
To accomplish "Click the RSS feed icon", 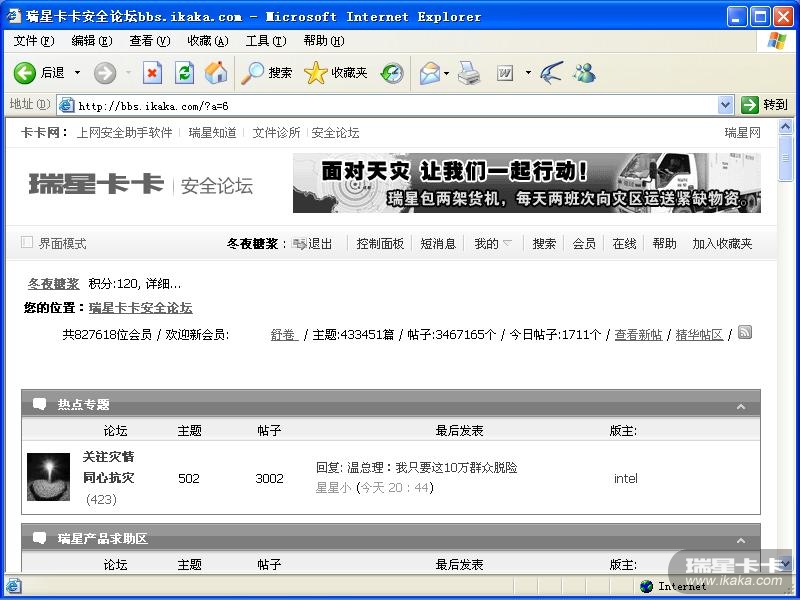I will click(745, 332).
